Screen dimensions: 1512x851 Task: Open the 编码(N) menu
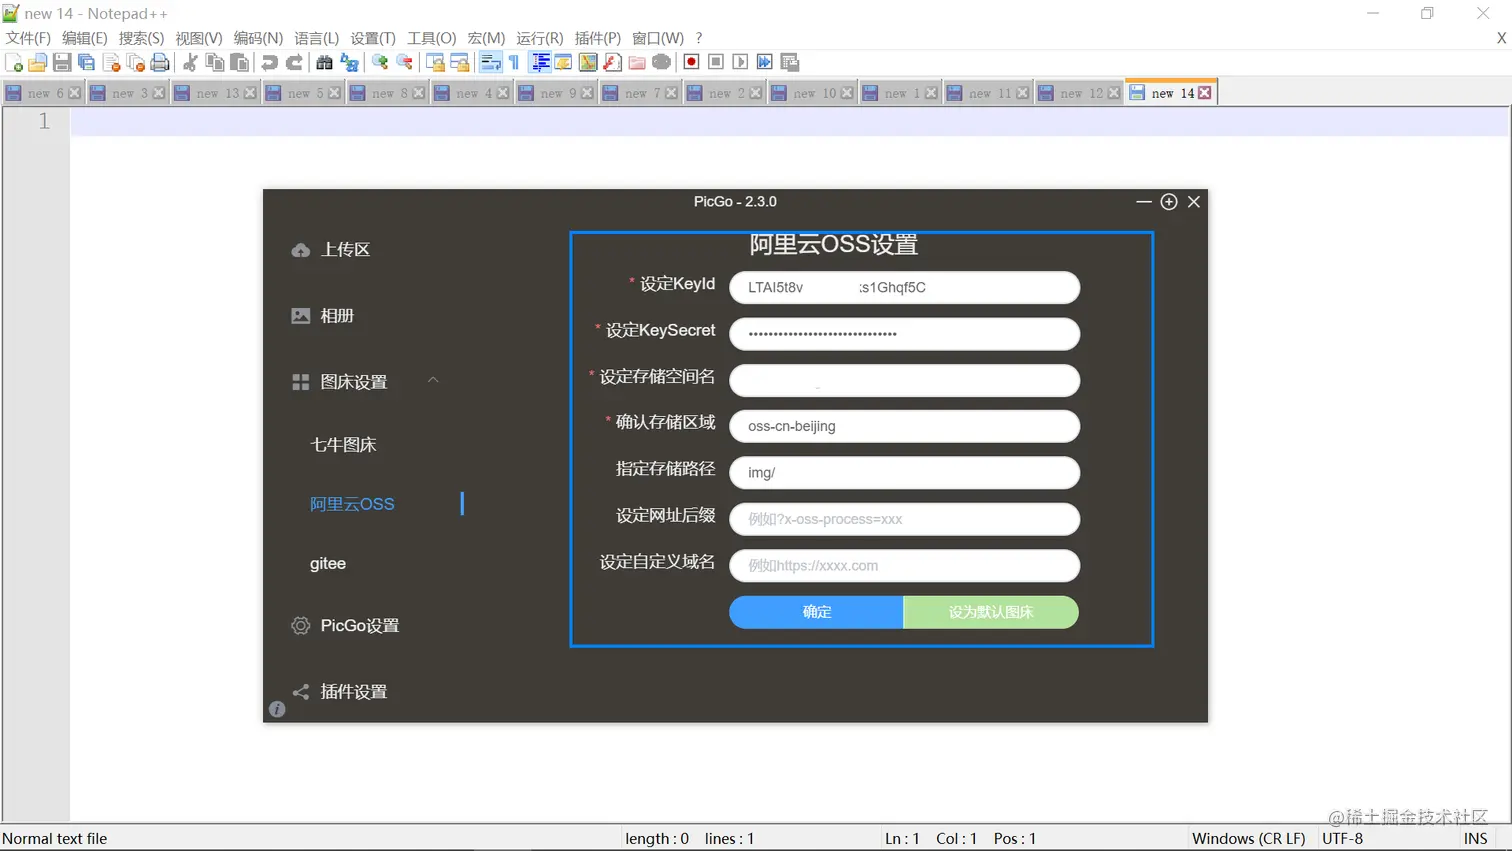258,38
